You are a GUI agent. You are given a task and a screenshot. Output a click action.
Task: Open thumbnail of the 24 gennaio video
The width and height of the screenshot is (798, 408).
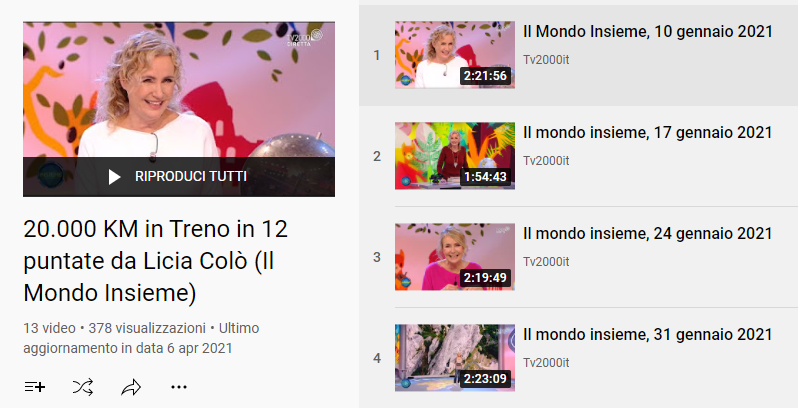(x=454, y=257)
